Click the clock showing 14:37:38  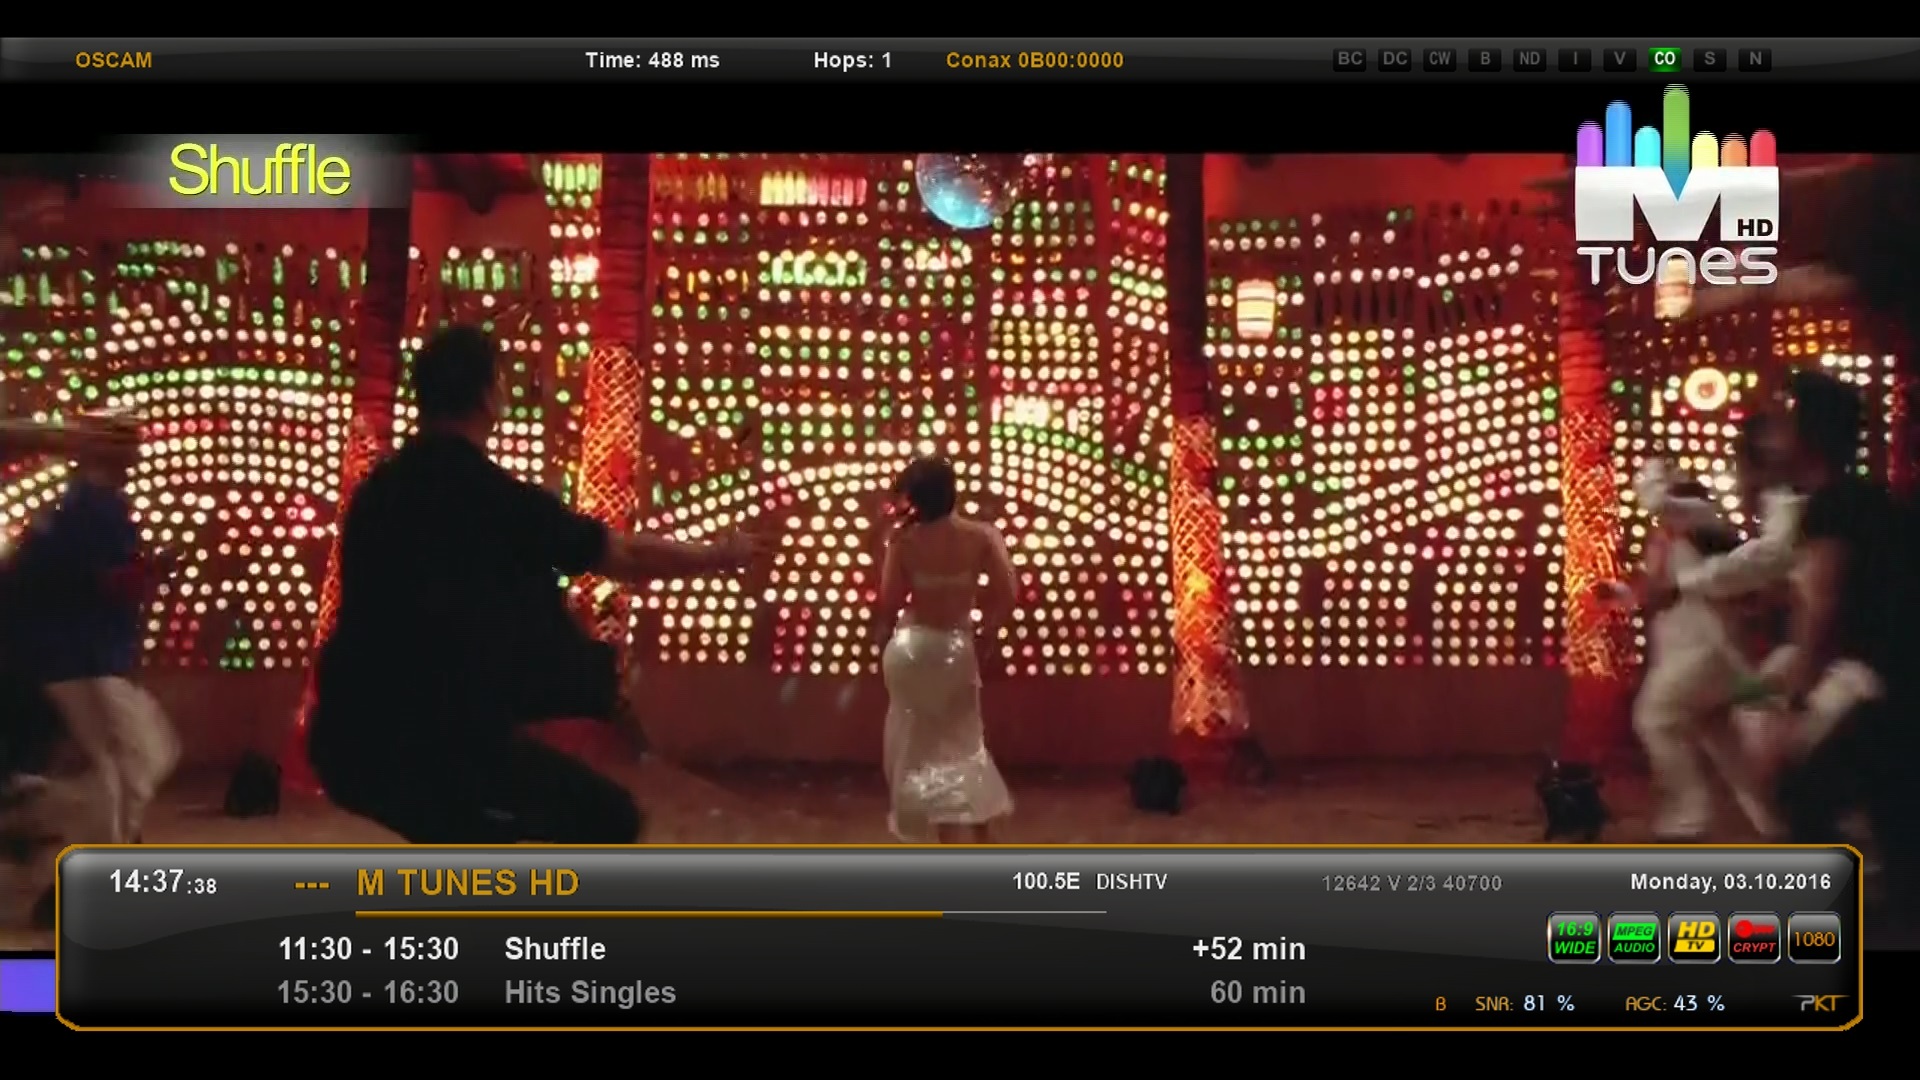tap(163, 882)
